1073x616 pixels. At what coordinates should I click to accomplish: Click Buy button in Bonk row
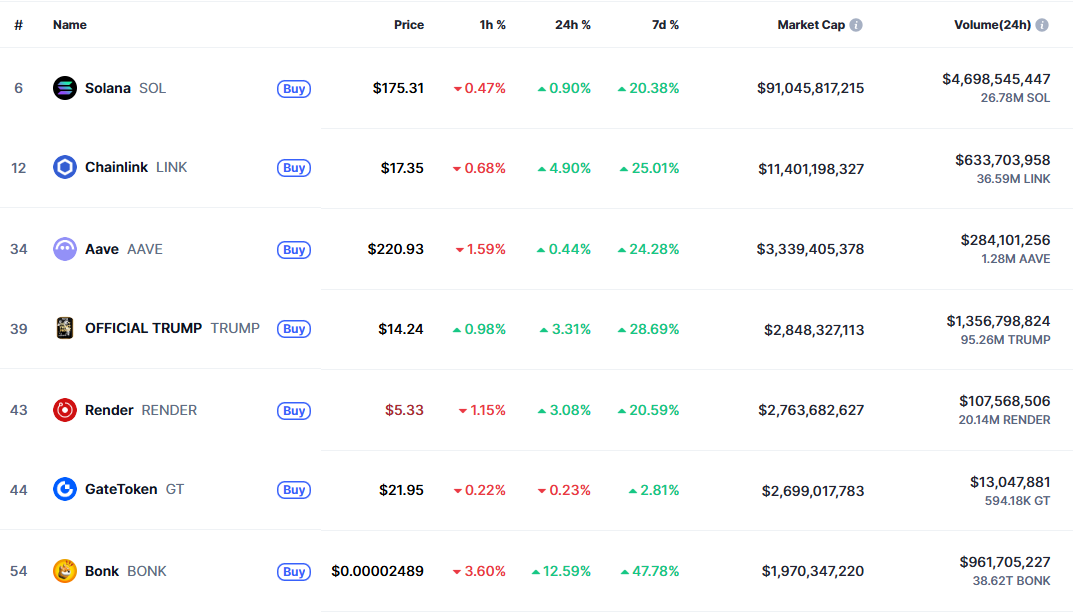[x=294, y=572]
